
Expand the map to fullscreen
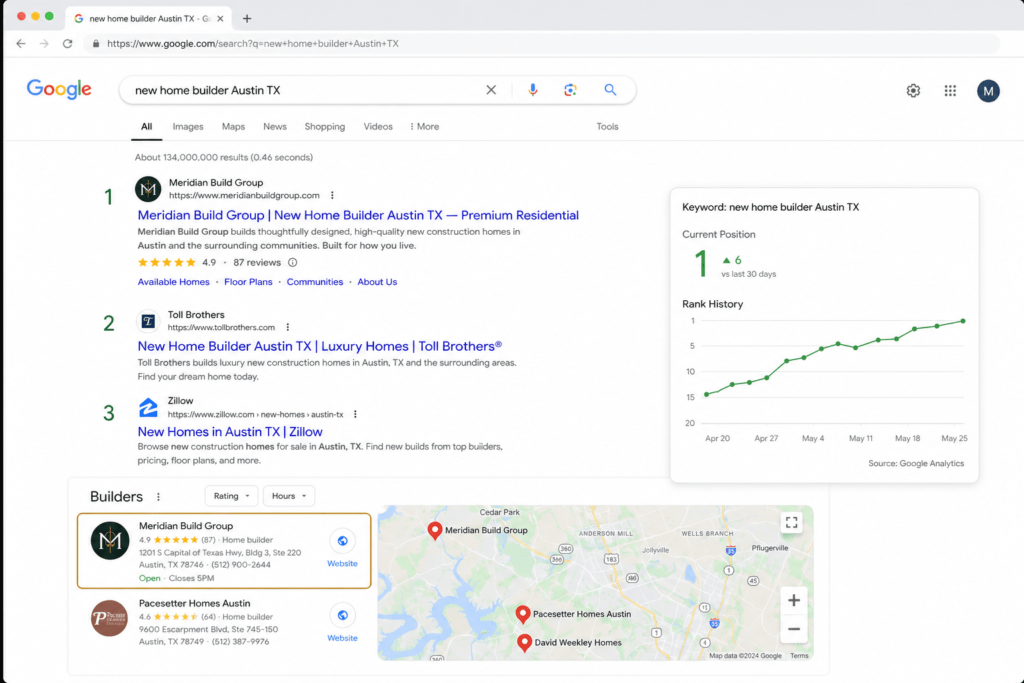click(792, 522)
